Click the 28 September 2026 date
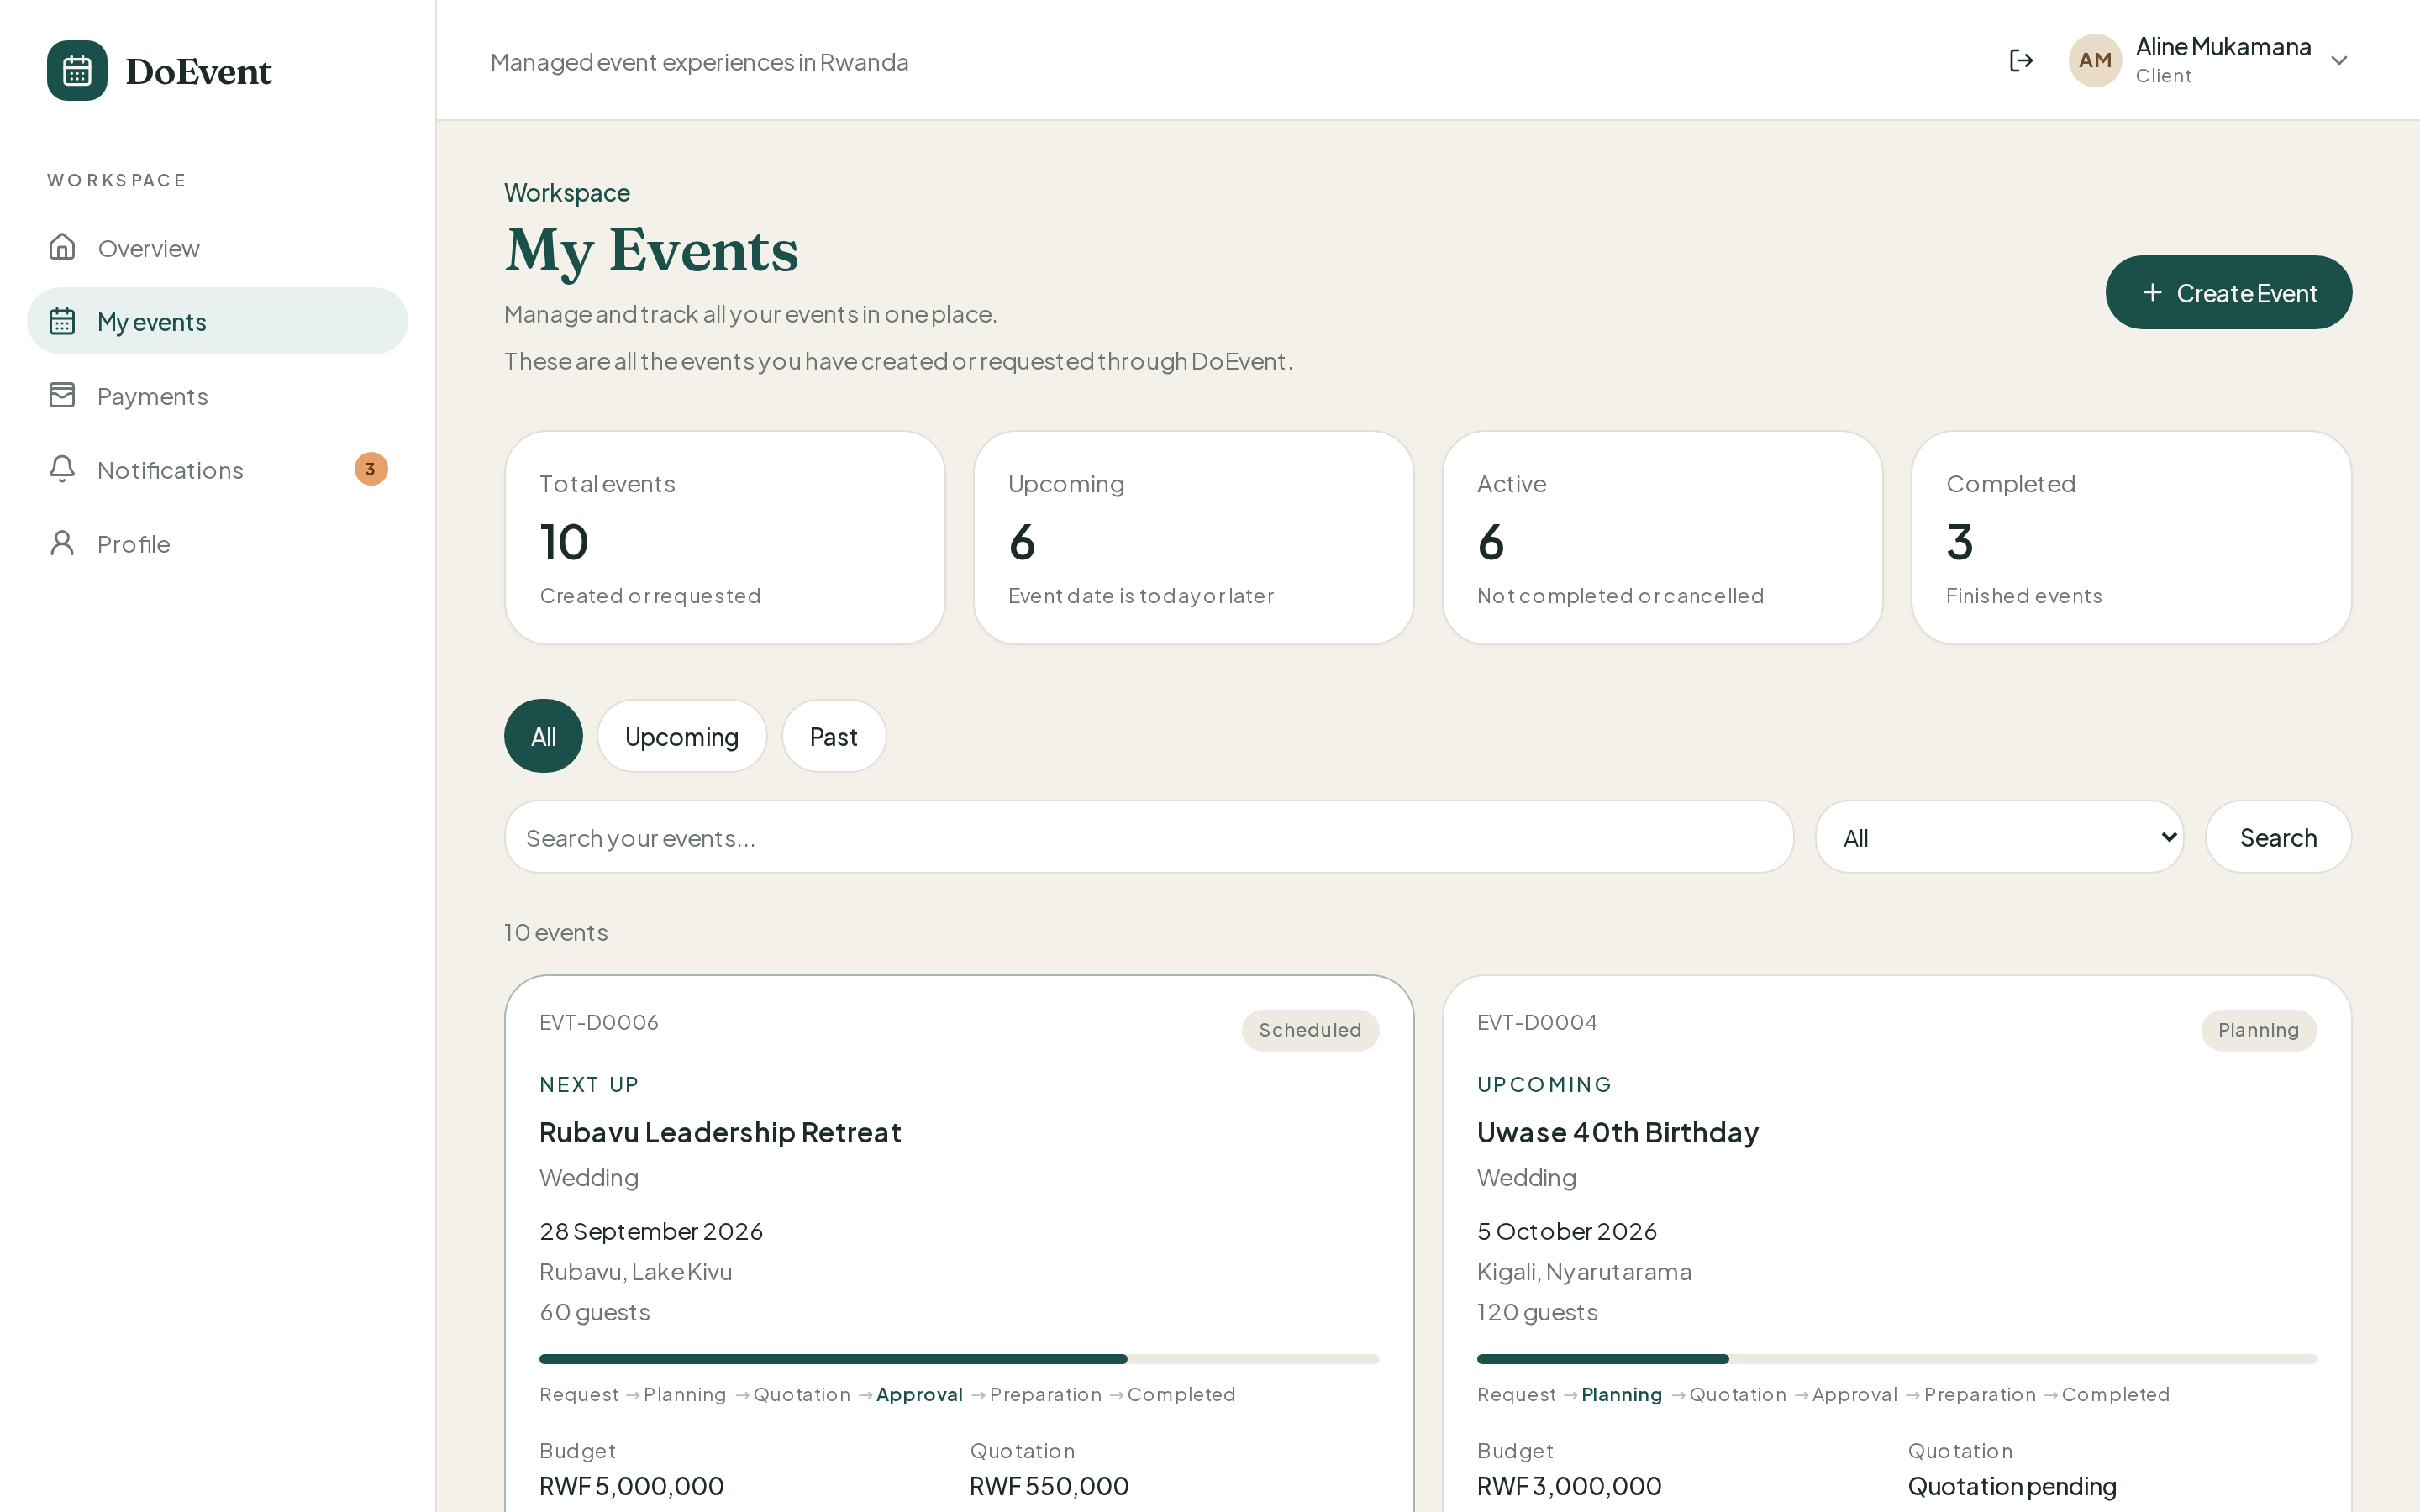The image size is (2420, 1512). (651, 1231)
